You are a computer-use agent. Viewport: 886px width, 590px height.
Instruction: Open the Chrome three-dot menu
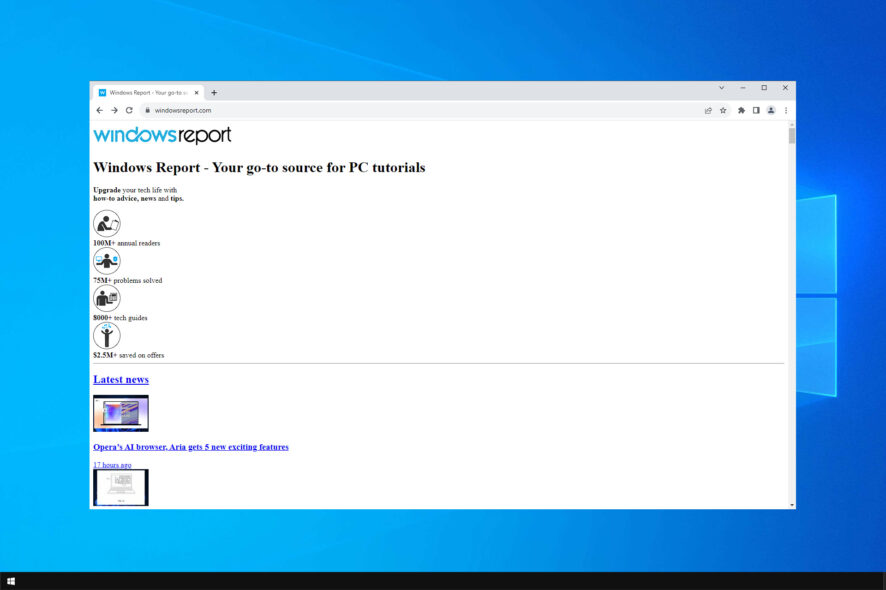pyautogui.click(x=786, y=110)
